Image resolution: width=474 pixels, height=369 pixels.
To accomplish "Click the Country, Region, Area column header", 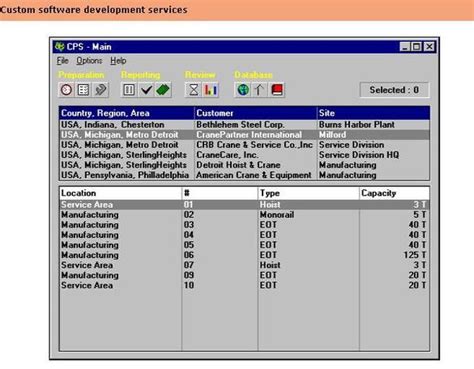I will (x=126, y=113).
